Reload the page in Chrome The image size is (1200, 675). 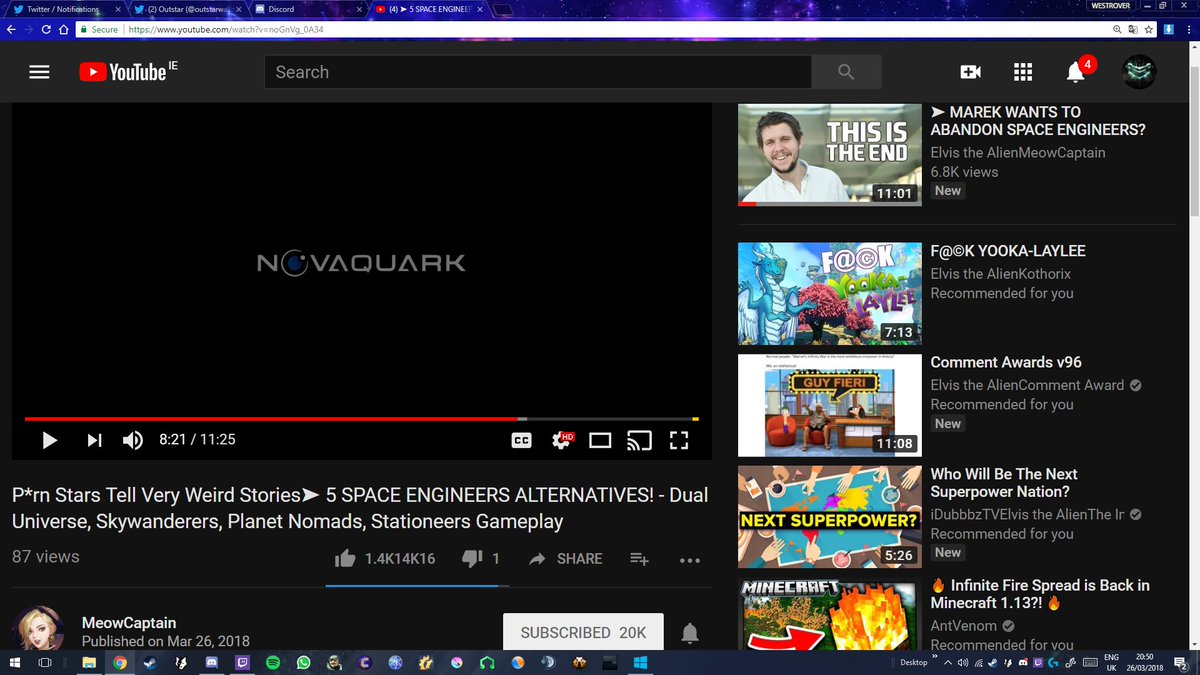[x=46, y=29]
